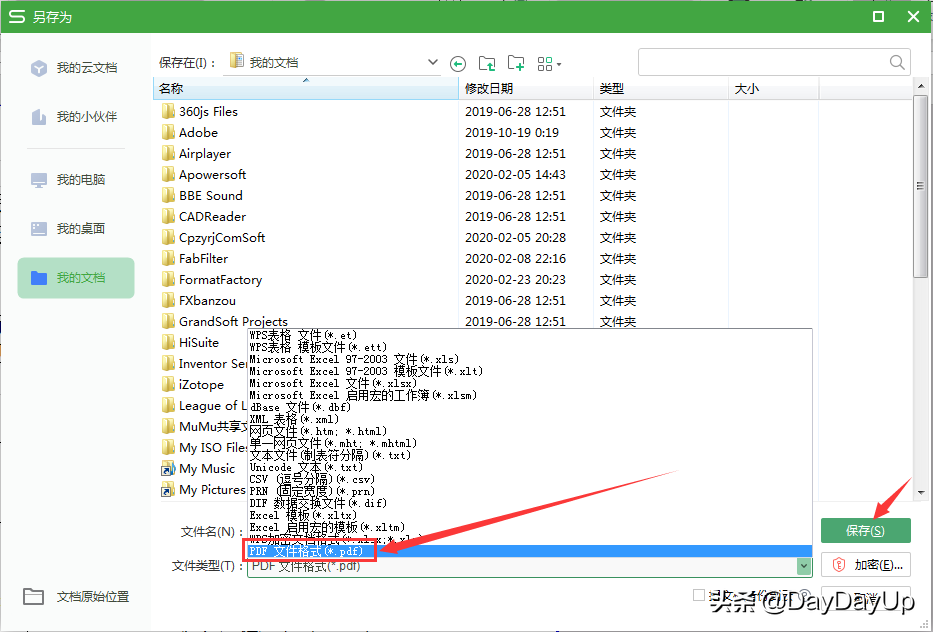Go to My Computer (我的电脑) location
Image resolution: width=933 pixels, height=632 pixels.
(69, 180)
